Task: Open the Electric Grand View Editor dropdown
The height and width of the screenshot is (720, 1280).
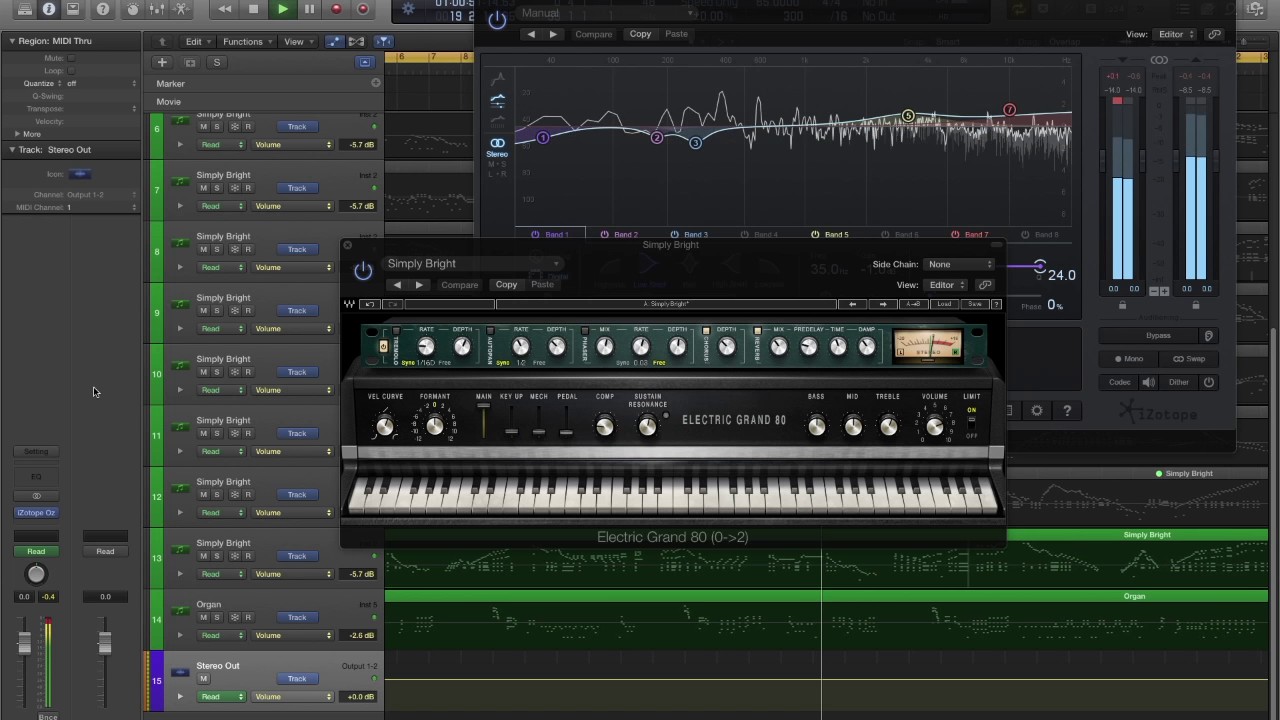Action: tap(945, 285)
